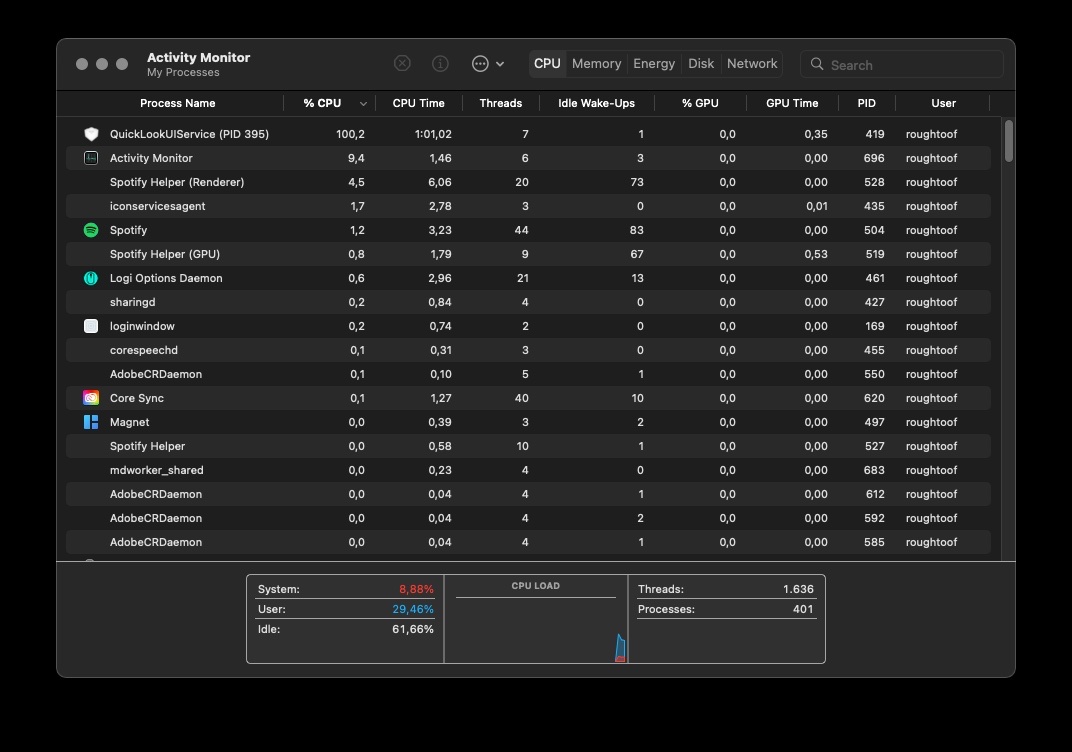This screenshot has height=752, width=1072.
Task: Sort by the Idle Wake-Ups column header
Action: pos(596,103)
